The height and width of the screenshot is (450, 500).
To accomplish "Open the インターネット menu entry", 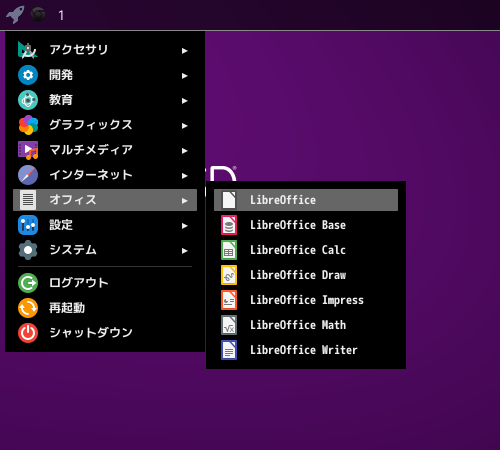I will 105,175.
